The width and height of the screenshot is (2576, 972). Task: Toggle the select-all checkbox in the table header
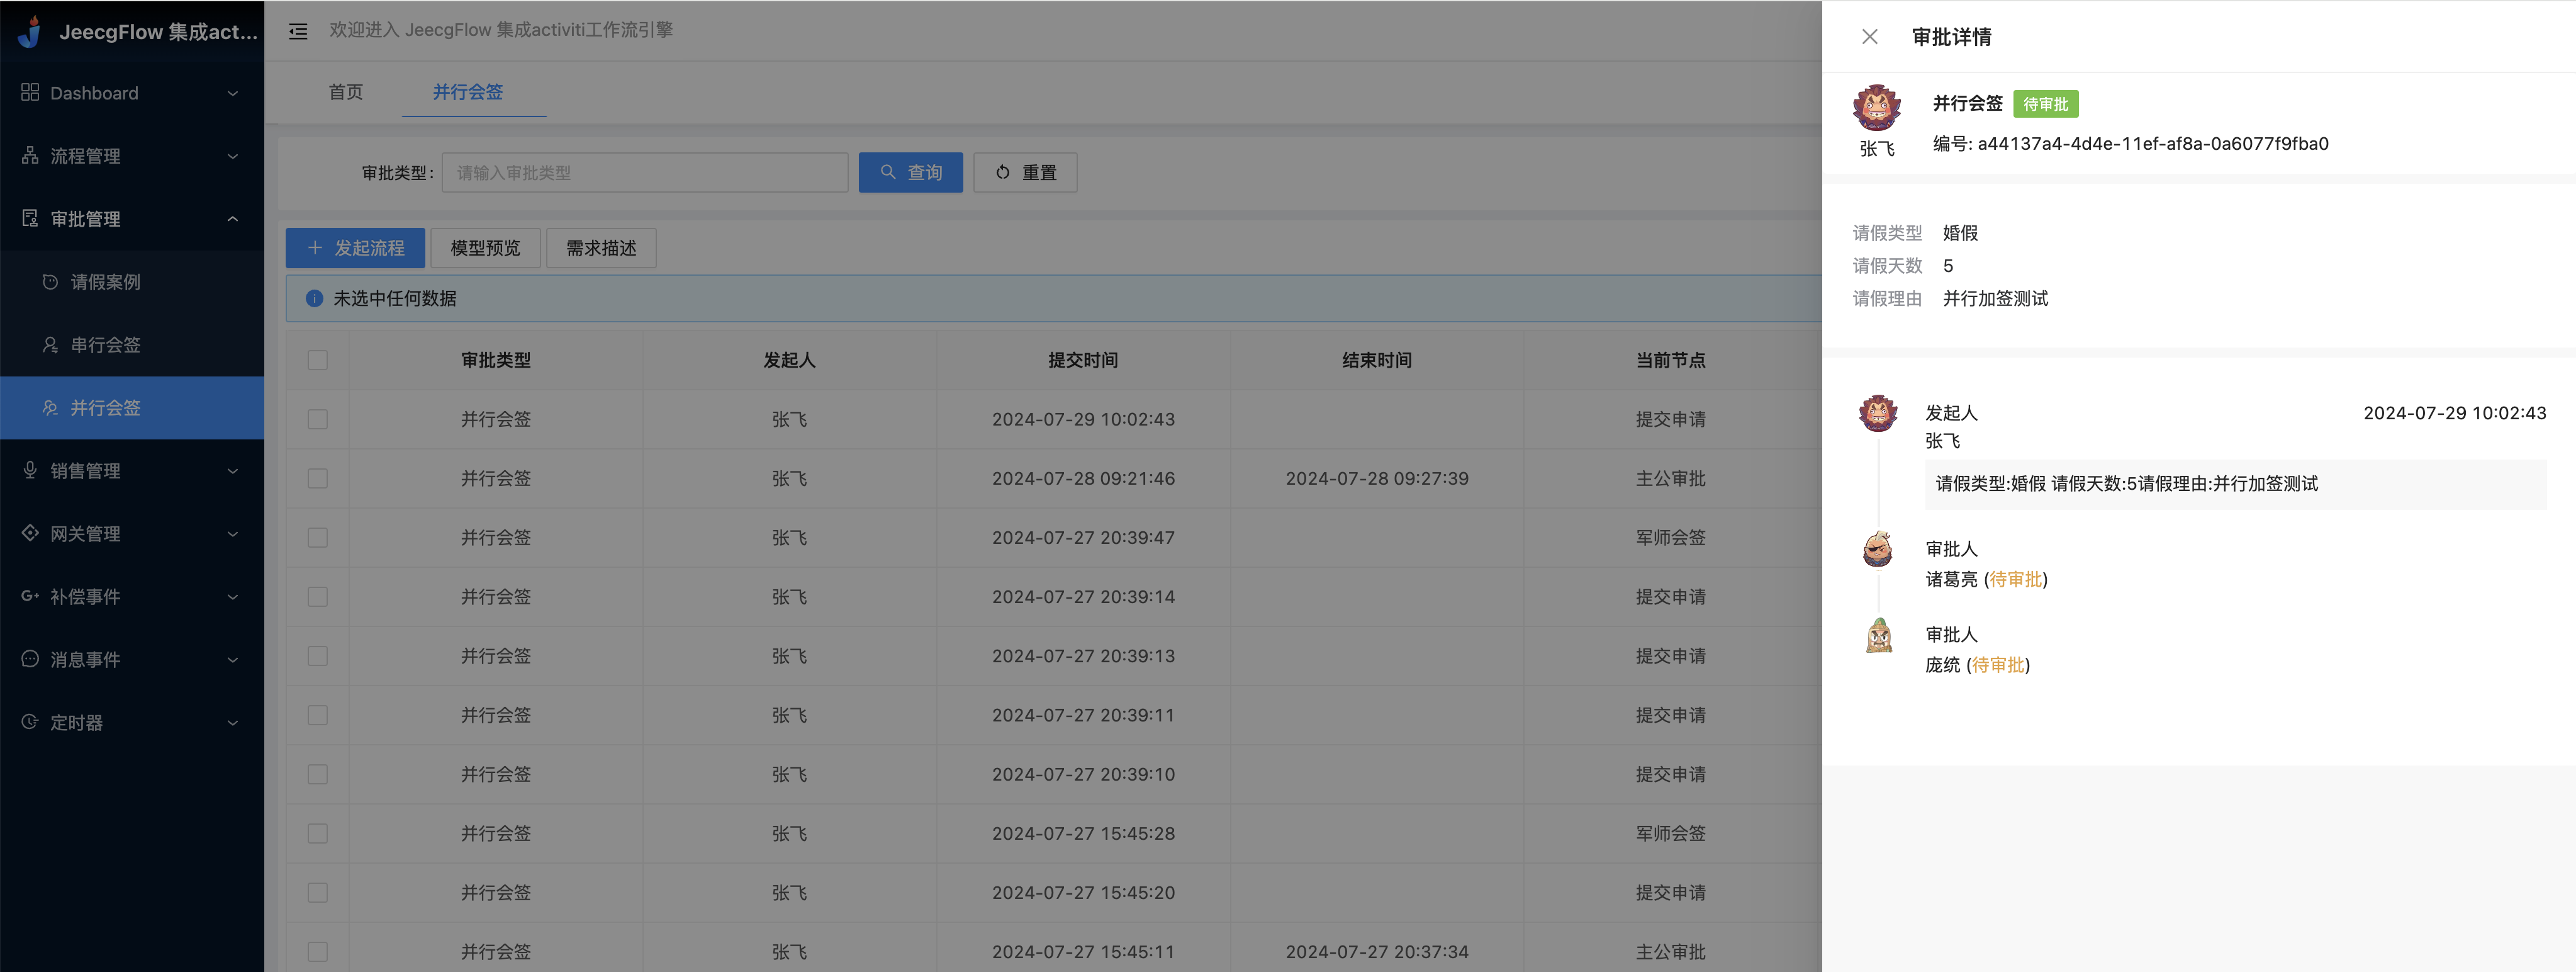(318, 360)
